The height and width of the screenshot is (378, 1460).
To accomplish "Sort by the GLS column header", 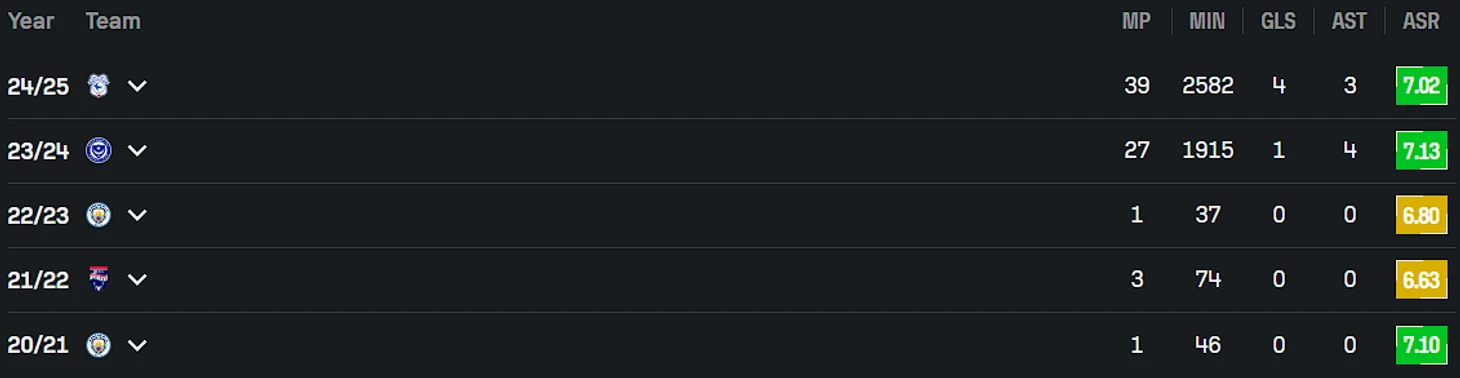I will 1278,21.
